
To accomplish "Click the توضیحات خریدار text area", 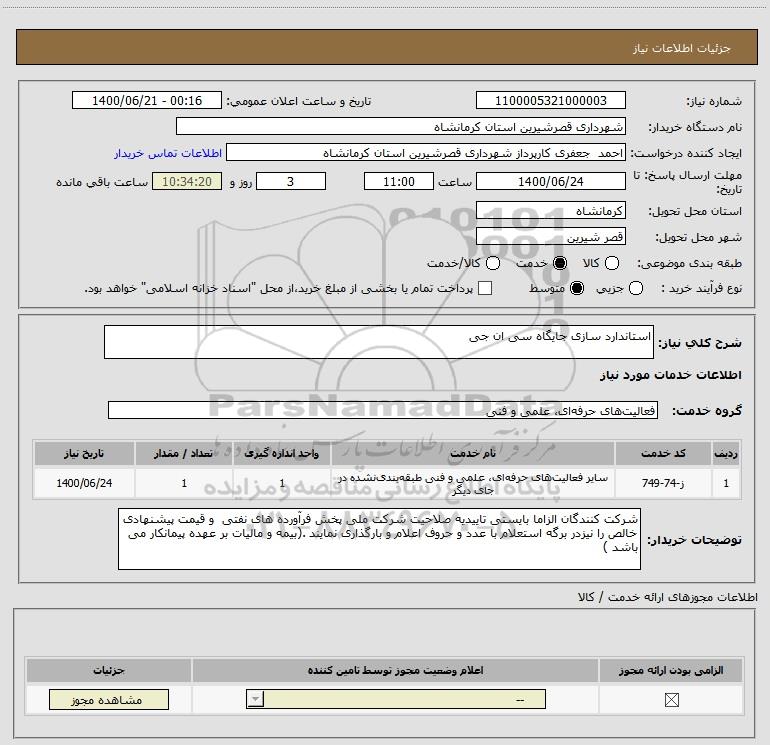I will pos(380,539).
